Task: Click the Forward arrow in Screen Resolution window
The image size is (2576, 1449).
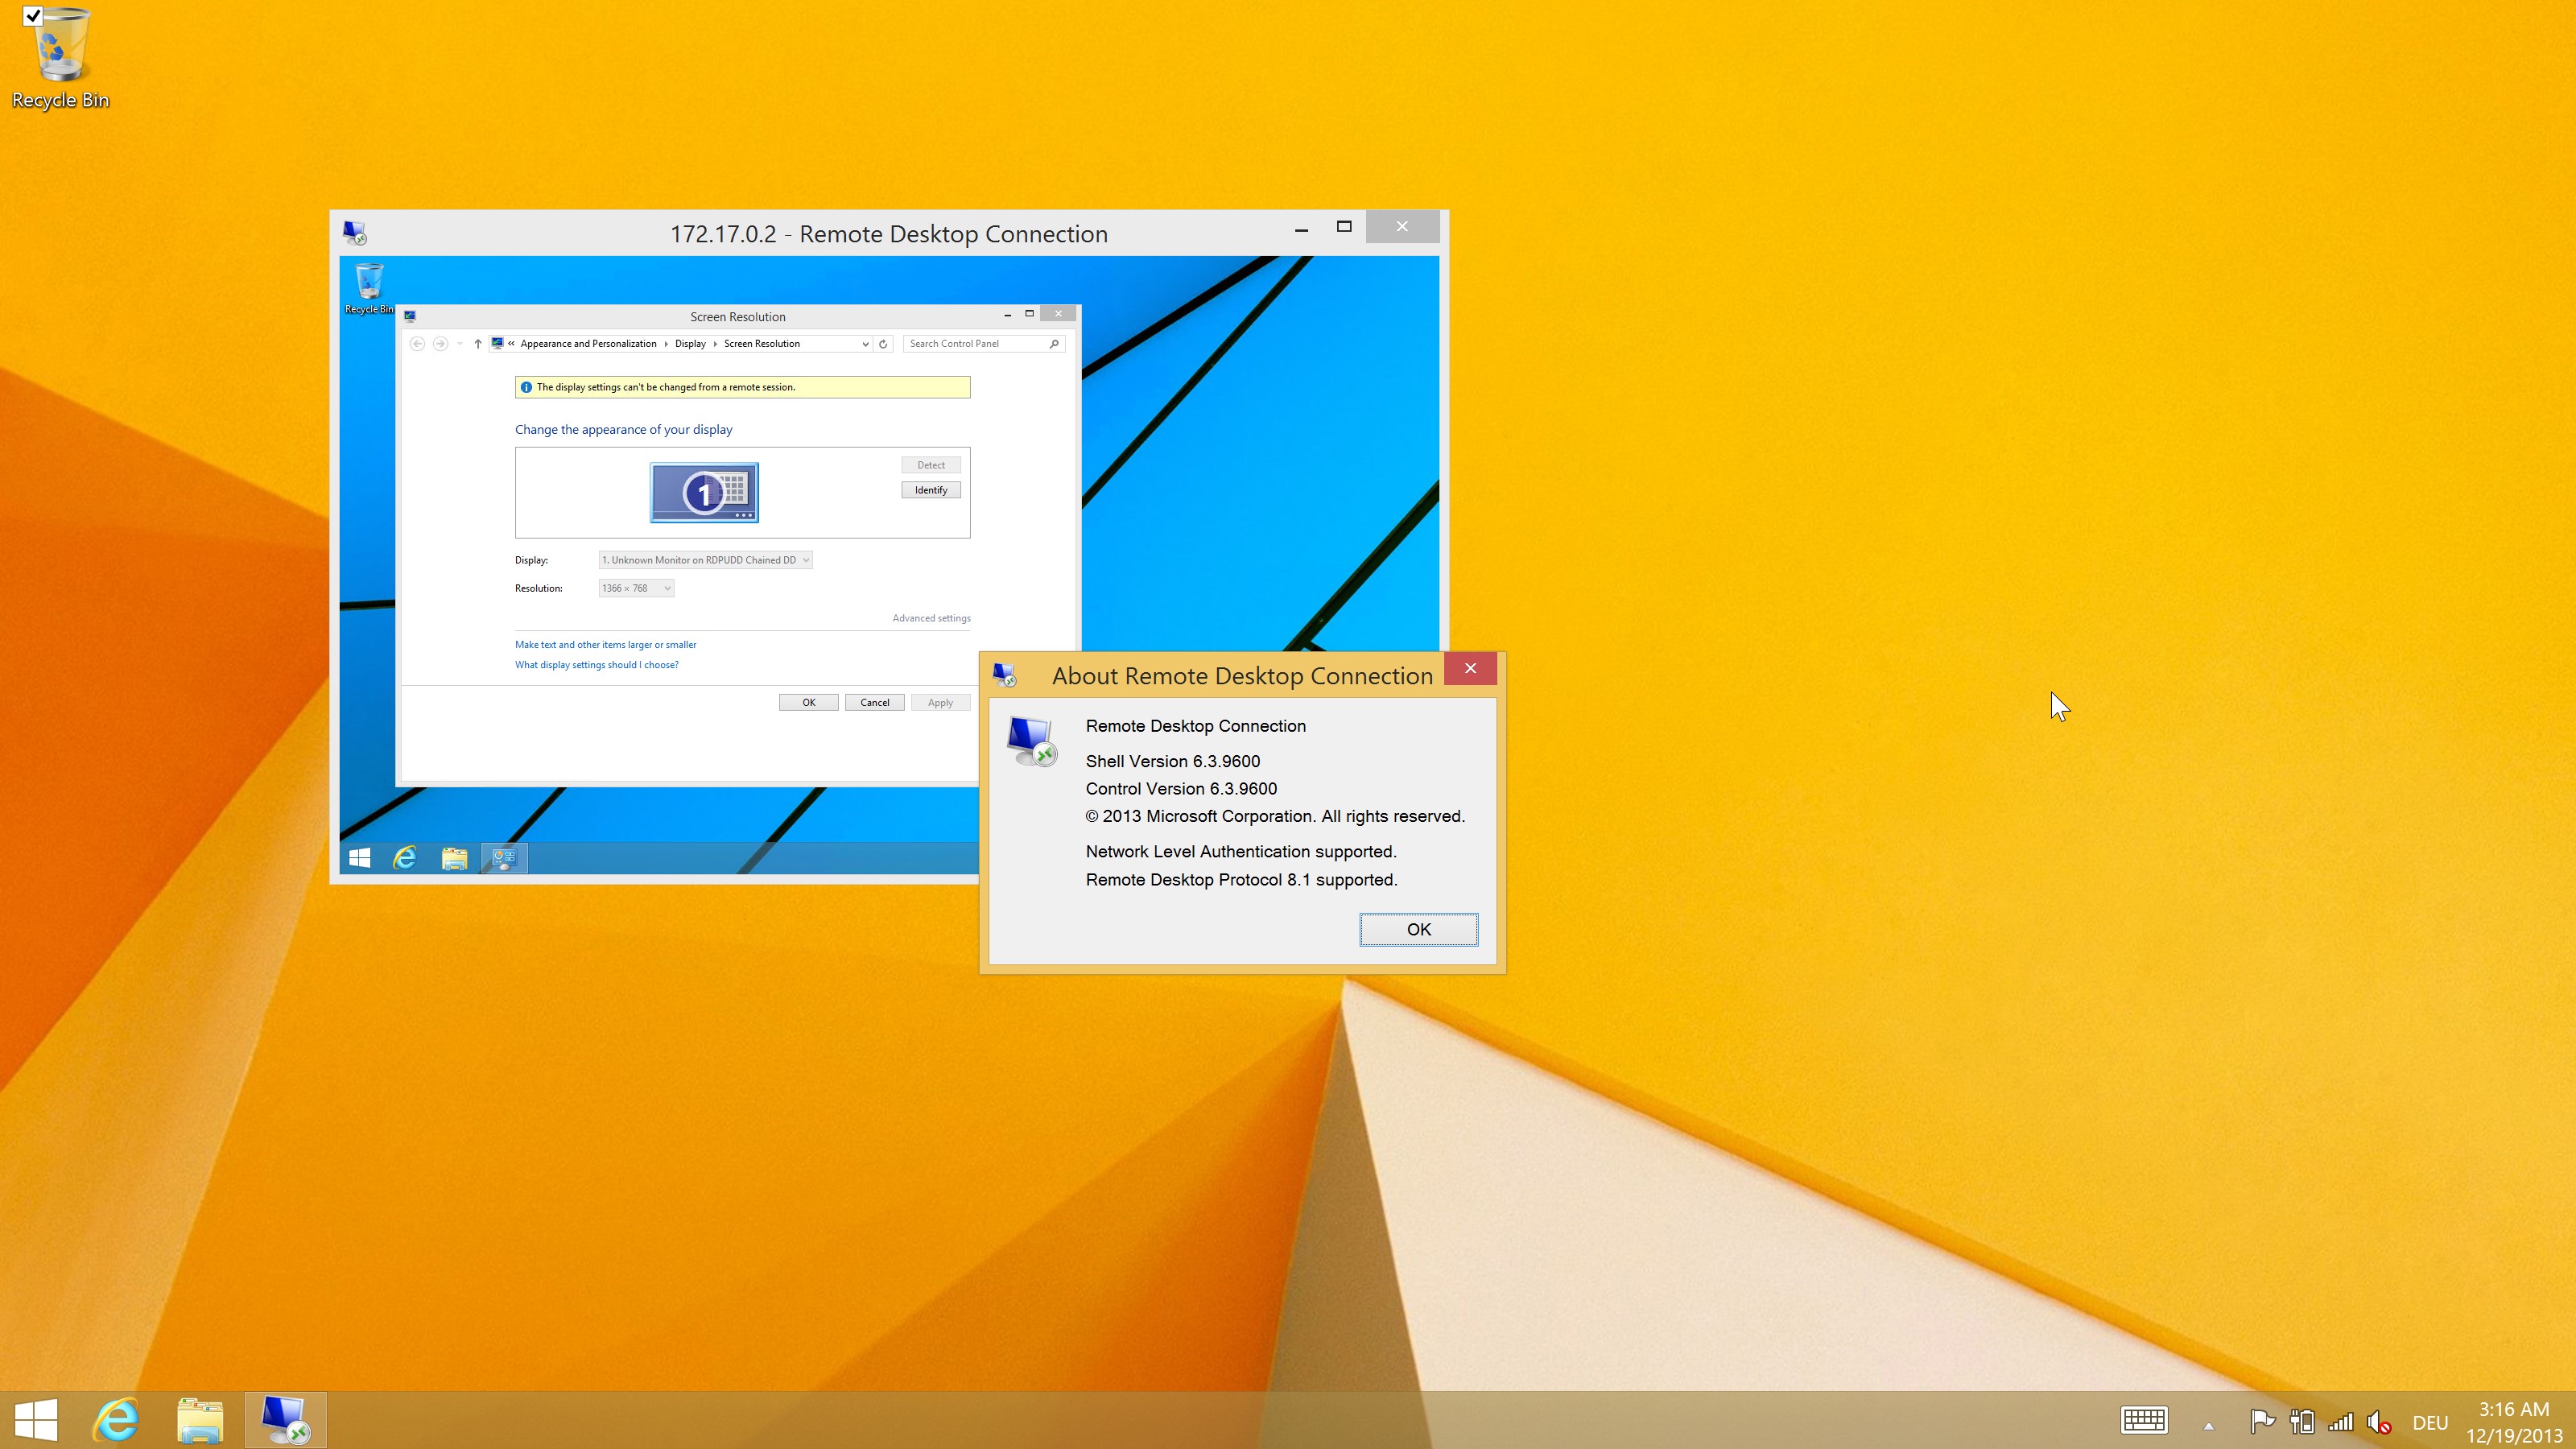Action: click(x=440, y=343)
